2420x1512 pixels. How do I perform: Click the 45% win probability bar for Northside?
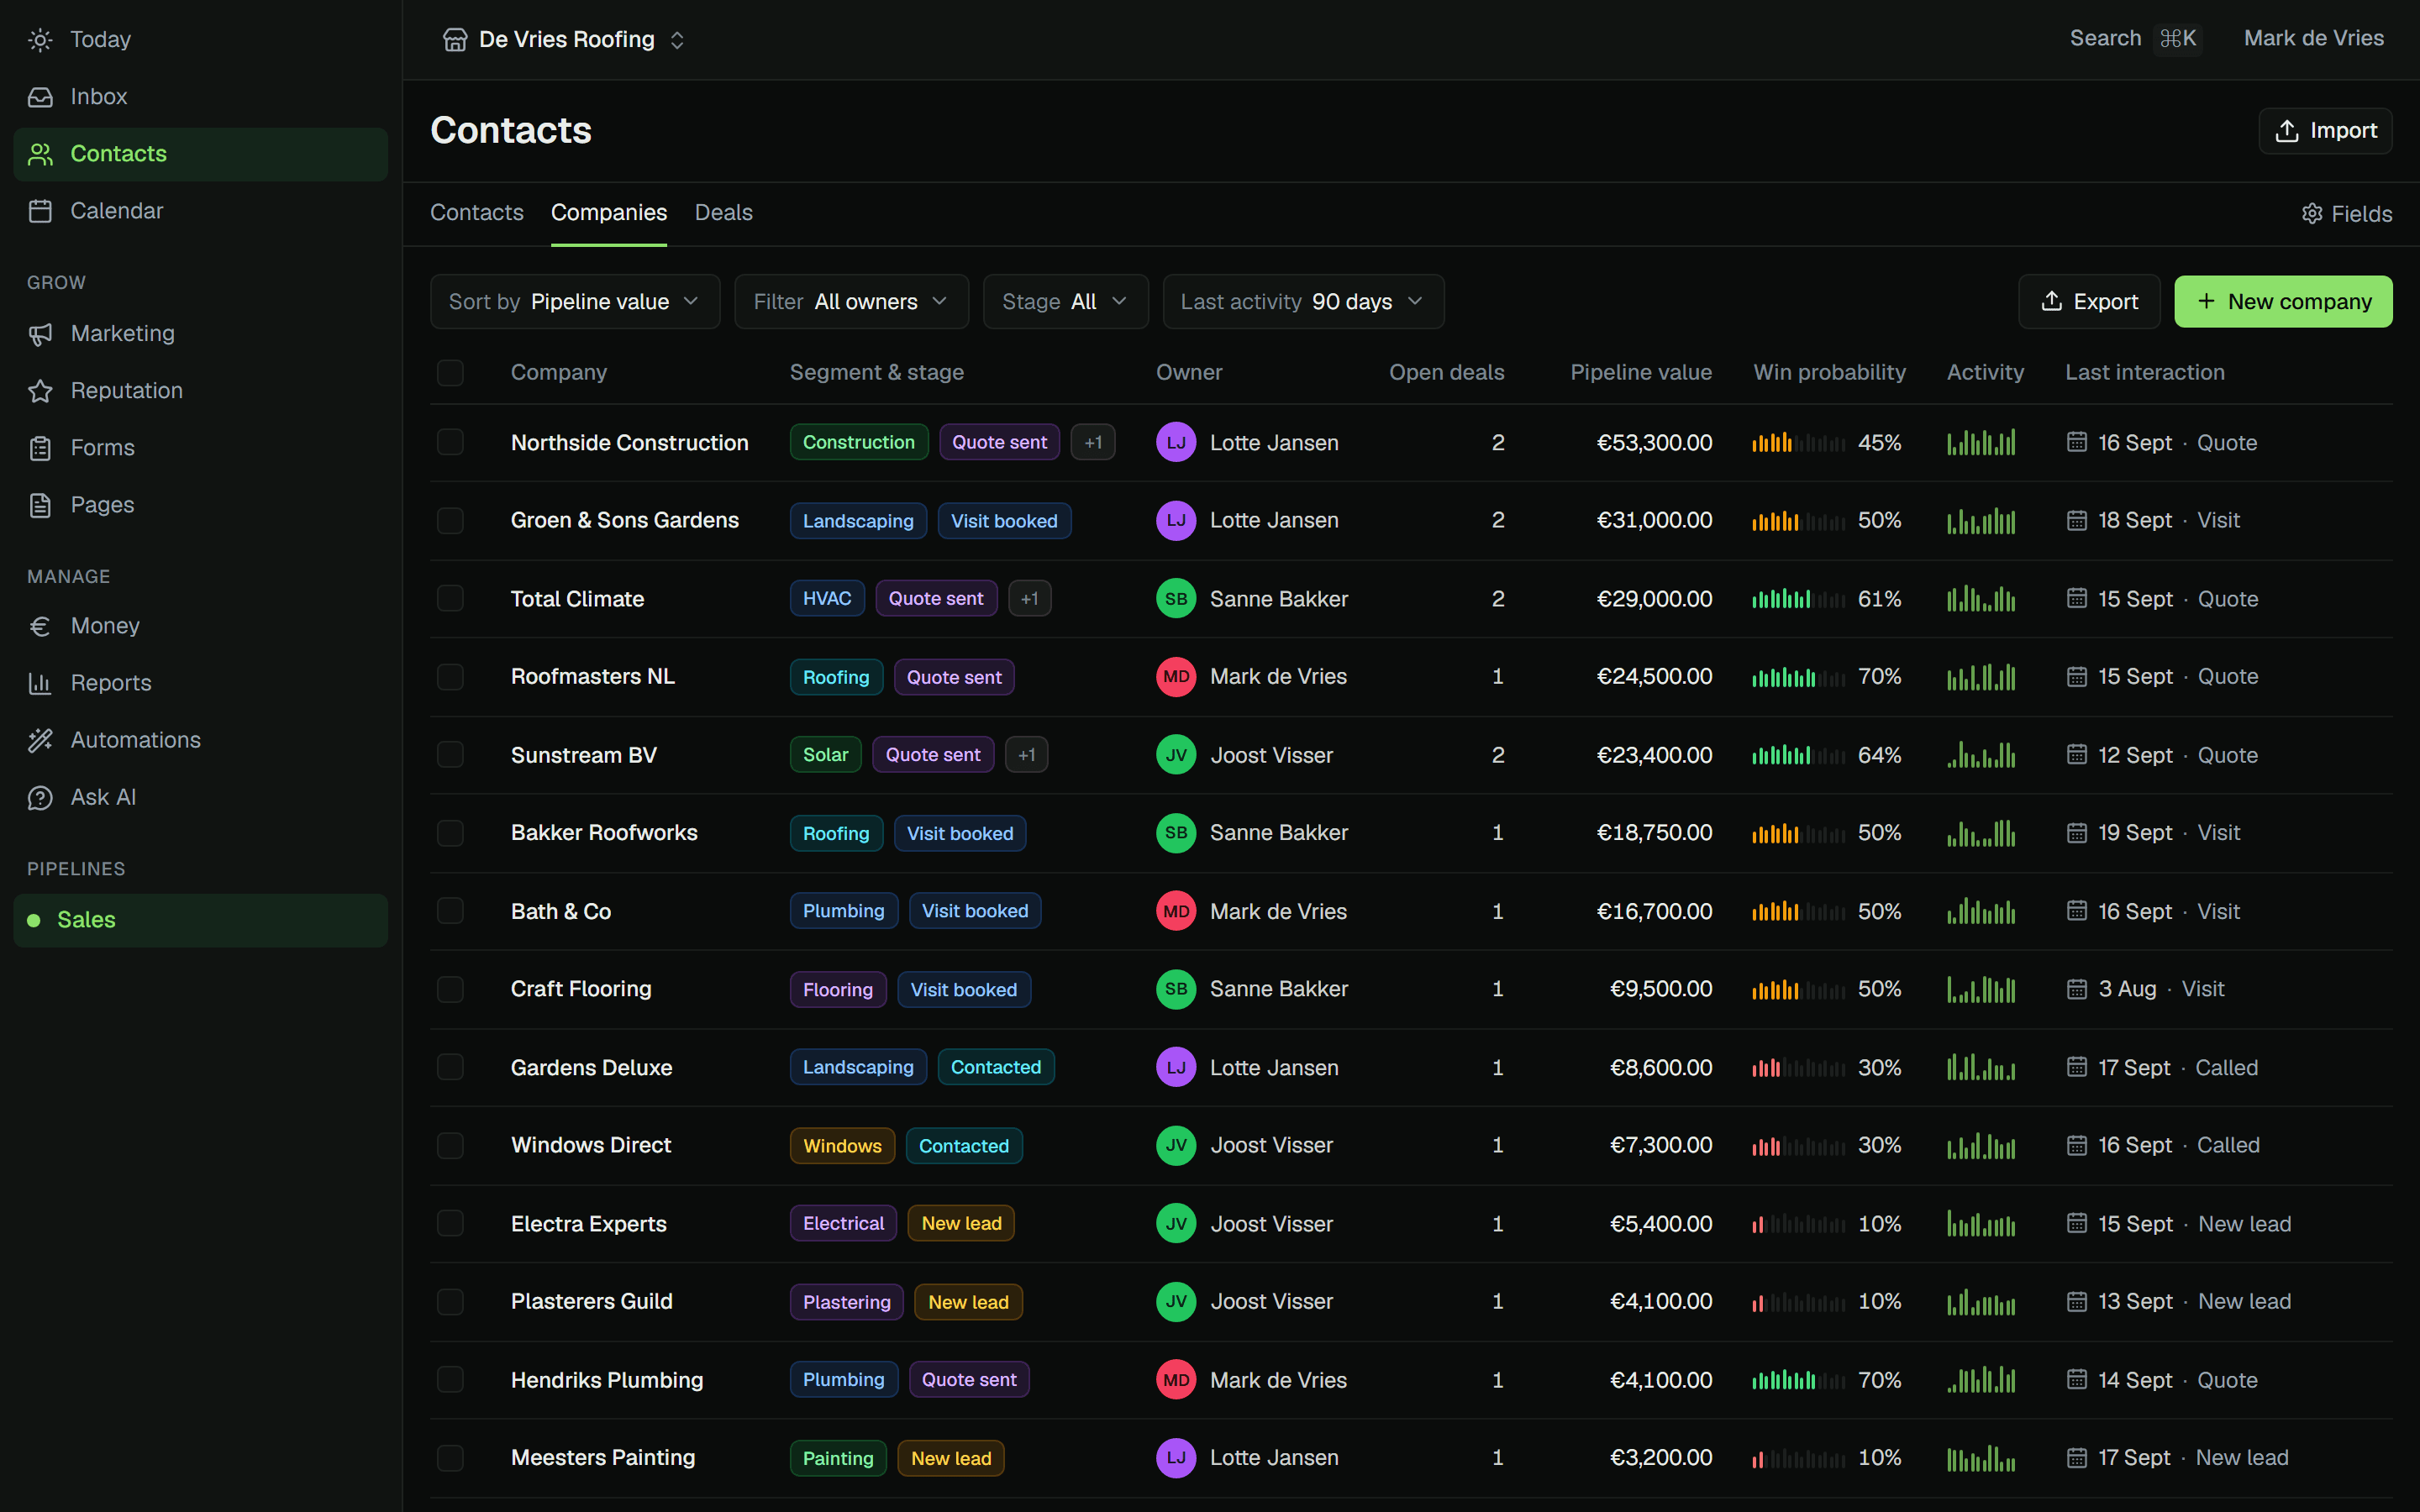tap(1798, 442)
